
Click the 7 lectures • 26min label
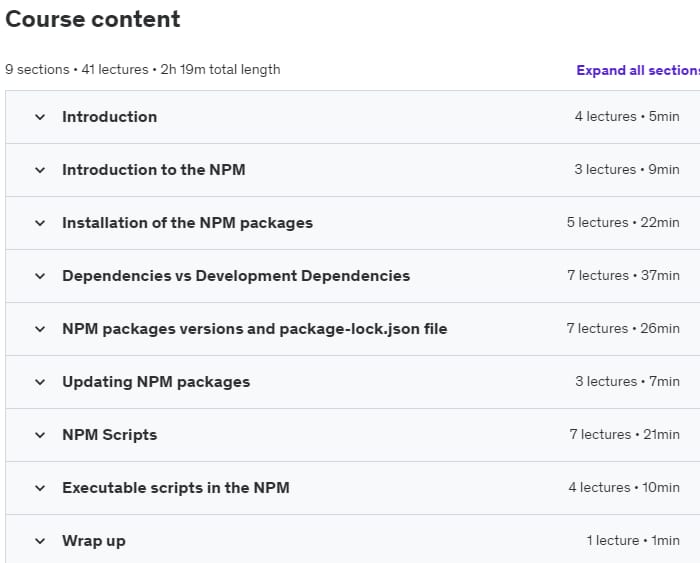pyautogui.click(x=623, y=329)
